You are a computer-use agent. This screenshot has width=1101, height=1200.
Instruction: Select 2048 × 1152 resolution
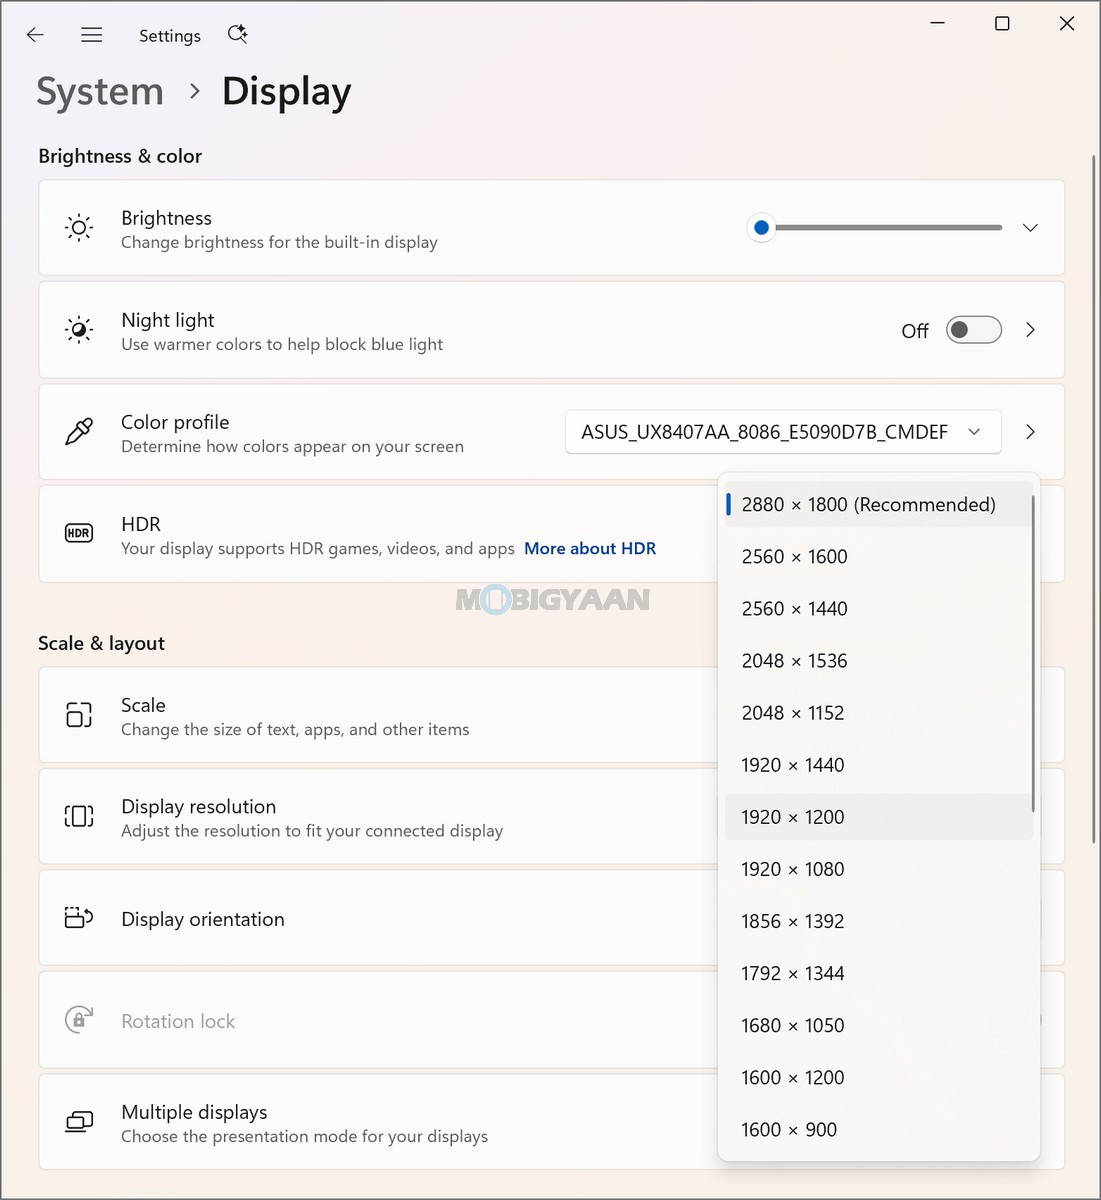(879, 713)
